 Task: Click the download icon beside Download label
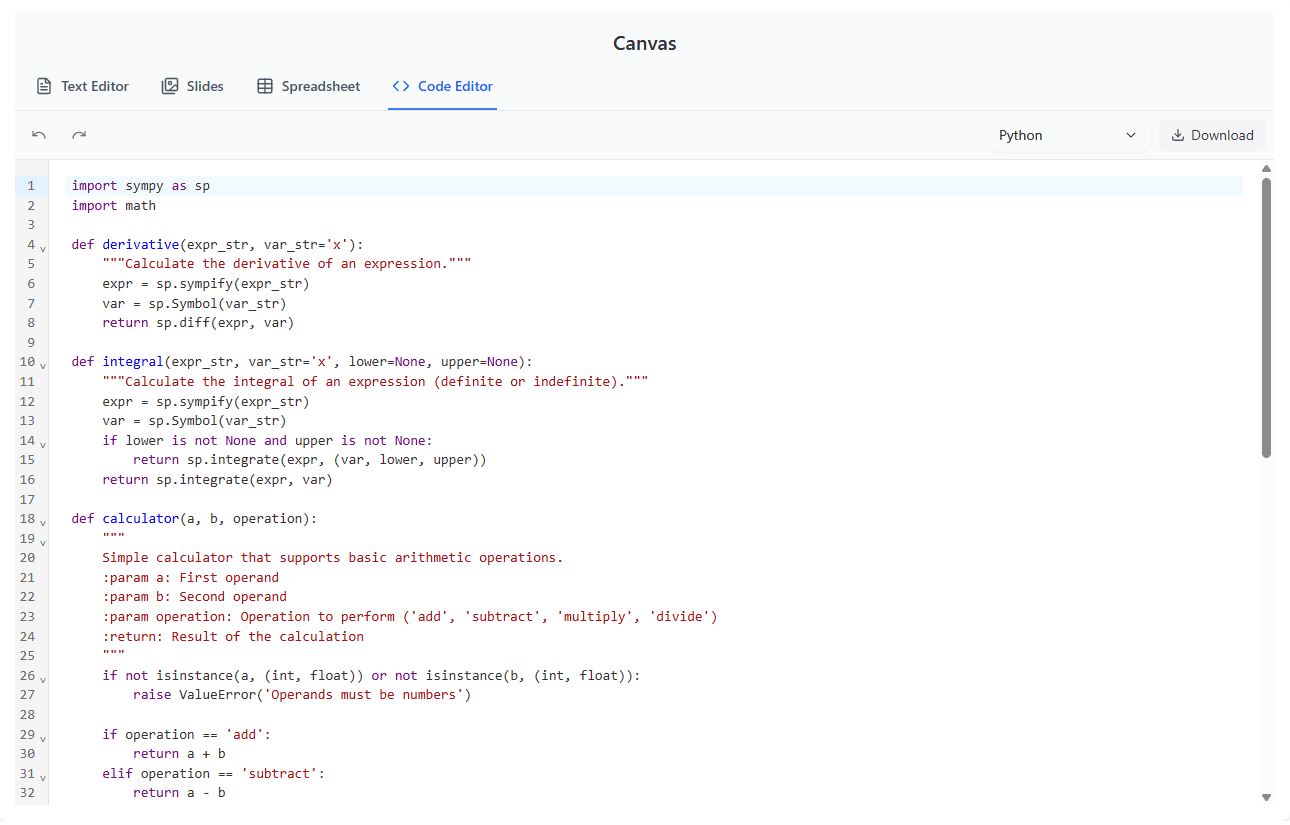[1177, 134]
